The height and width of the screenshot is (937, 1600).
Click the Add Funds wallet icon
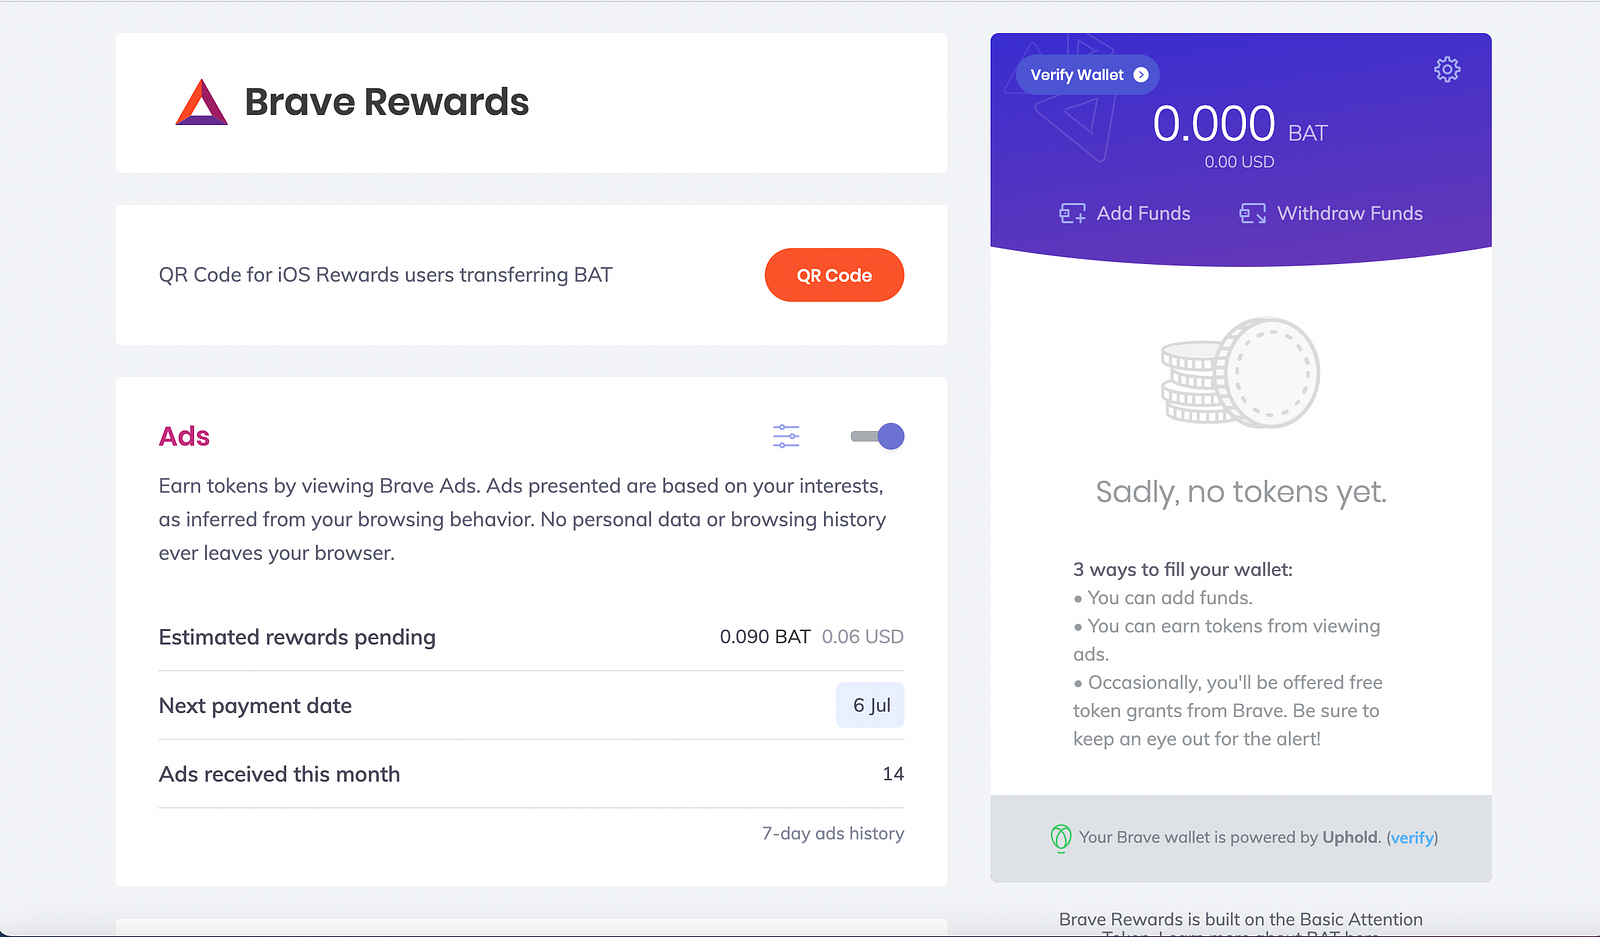(1072, 213)
